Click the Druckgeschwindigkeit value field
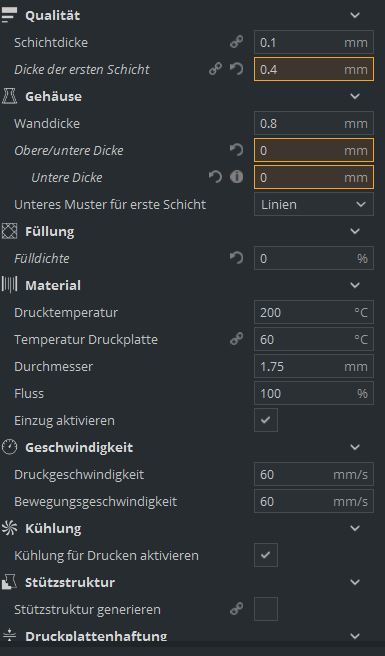This screenshot has height=656, width=385. pyautogui.click(x=314, y=474)
